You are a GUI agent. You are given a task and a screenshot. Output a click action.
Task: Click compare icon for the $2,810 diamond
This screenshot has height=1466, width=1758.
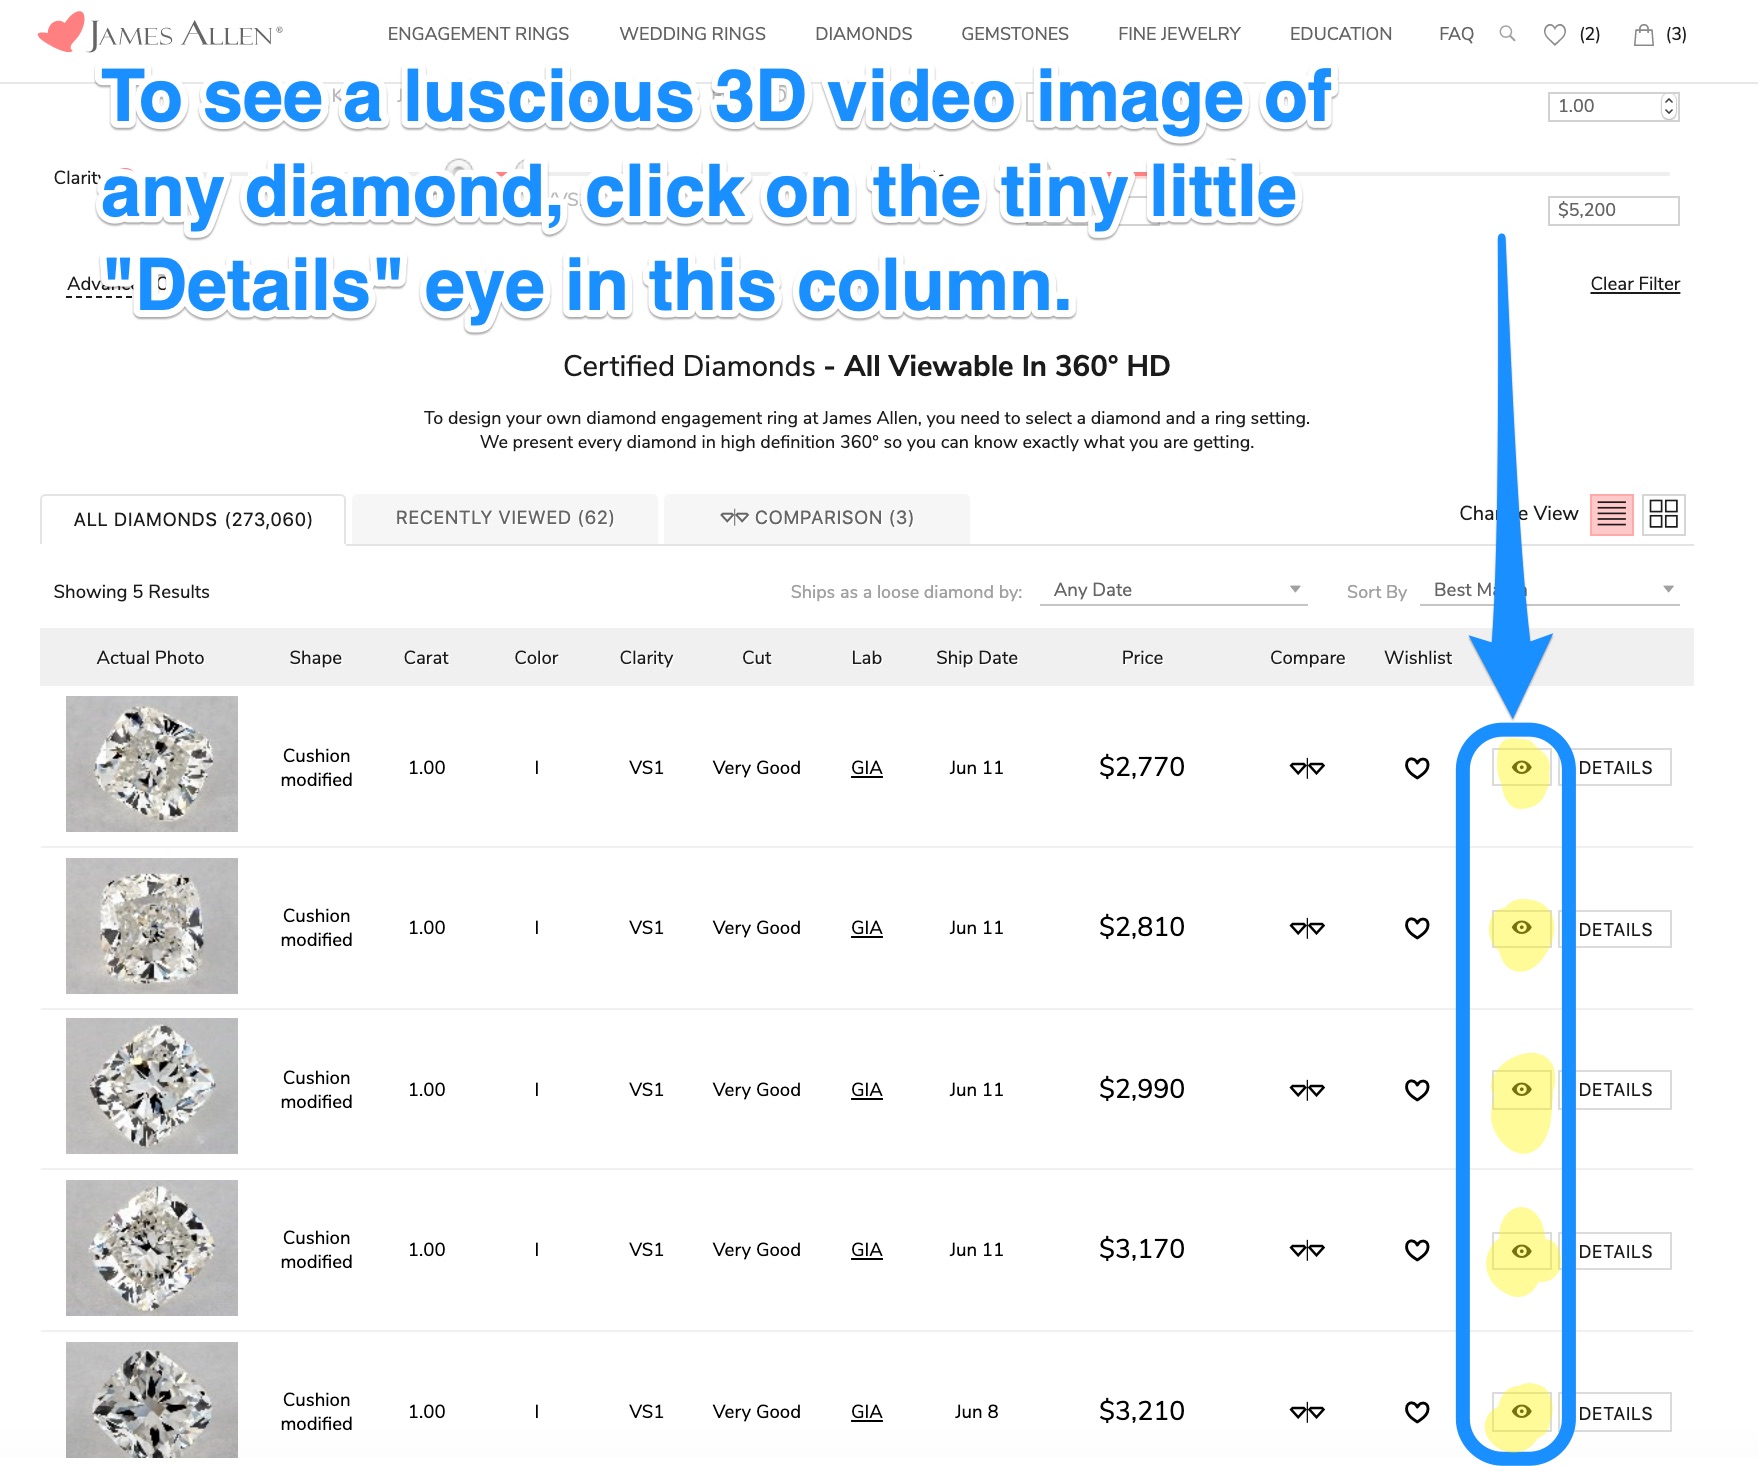pyautogui.click(x=1306, y=928)
